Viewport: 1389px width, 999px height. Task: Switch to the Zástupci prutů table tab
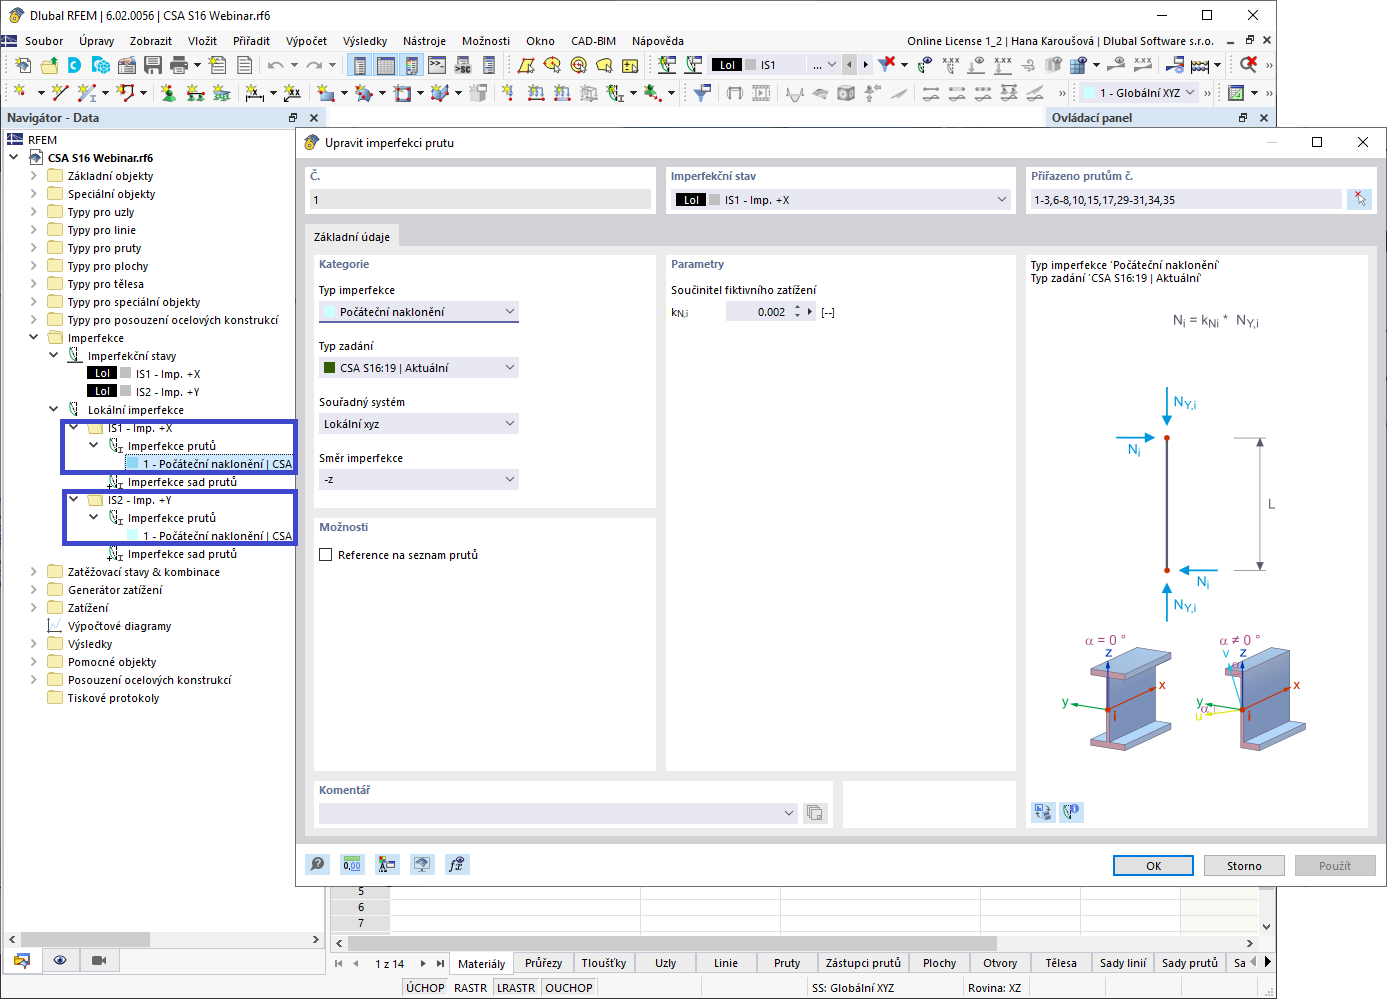click(x=863, y=963)
